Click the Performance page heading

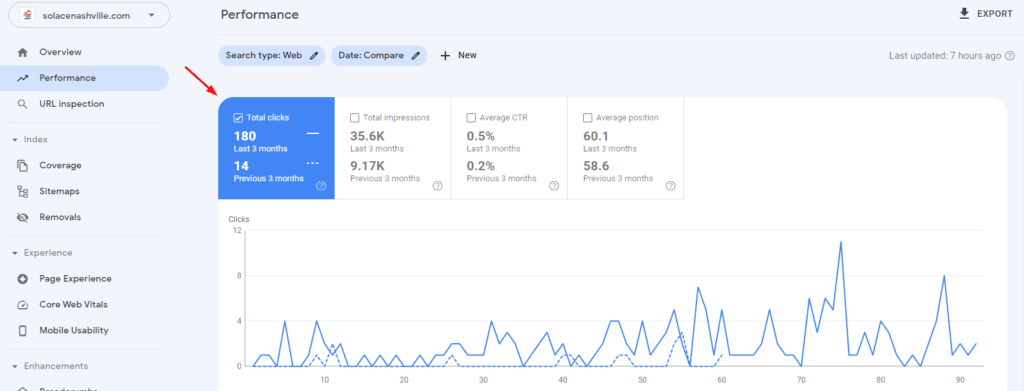(260, 14)
